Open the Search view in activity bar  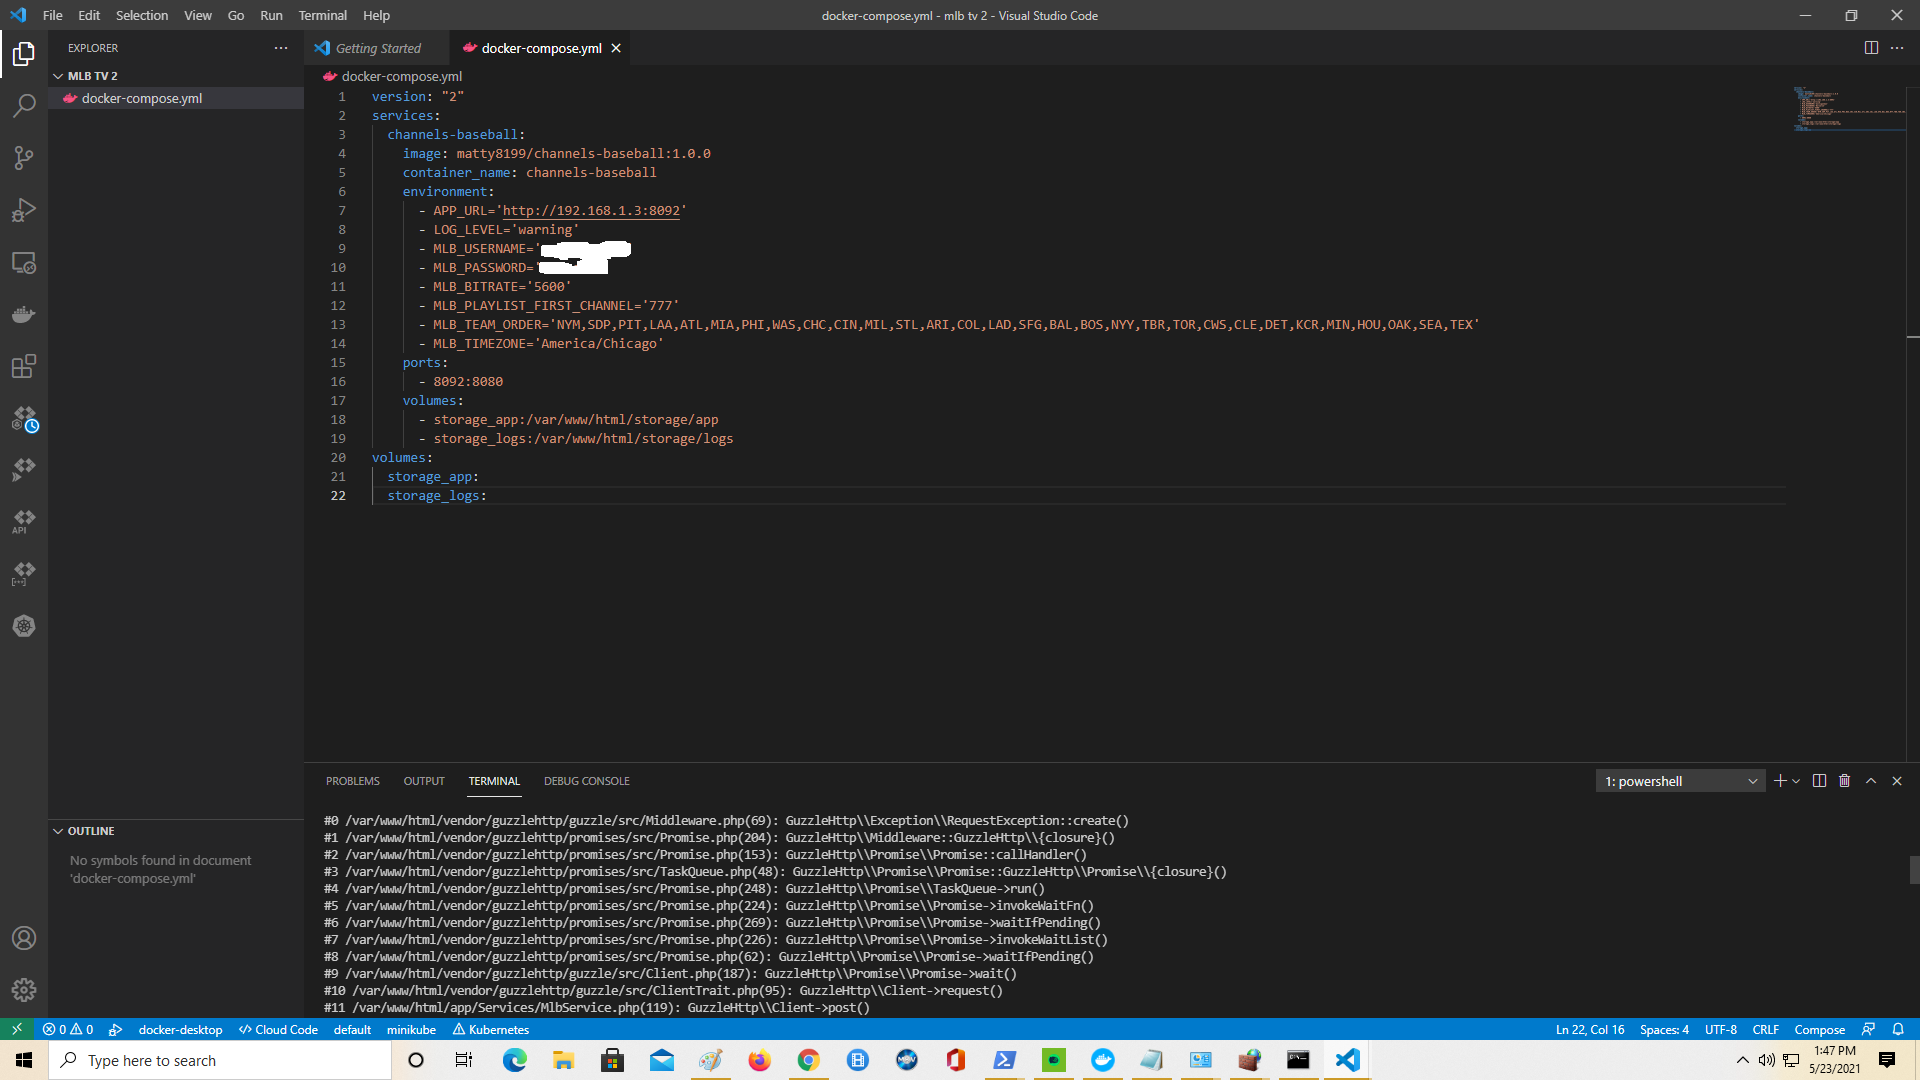click(x=24, y=105)
